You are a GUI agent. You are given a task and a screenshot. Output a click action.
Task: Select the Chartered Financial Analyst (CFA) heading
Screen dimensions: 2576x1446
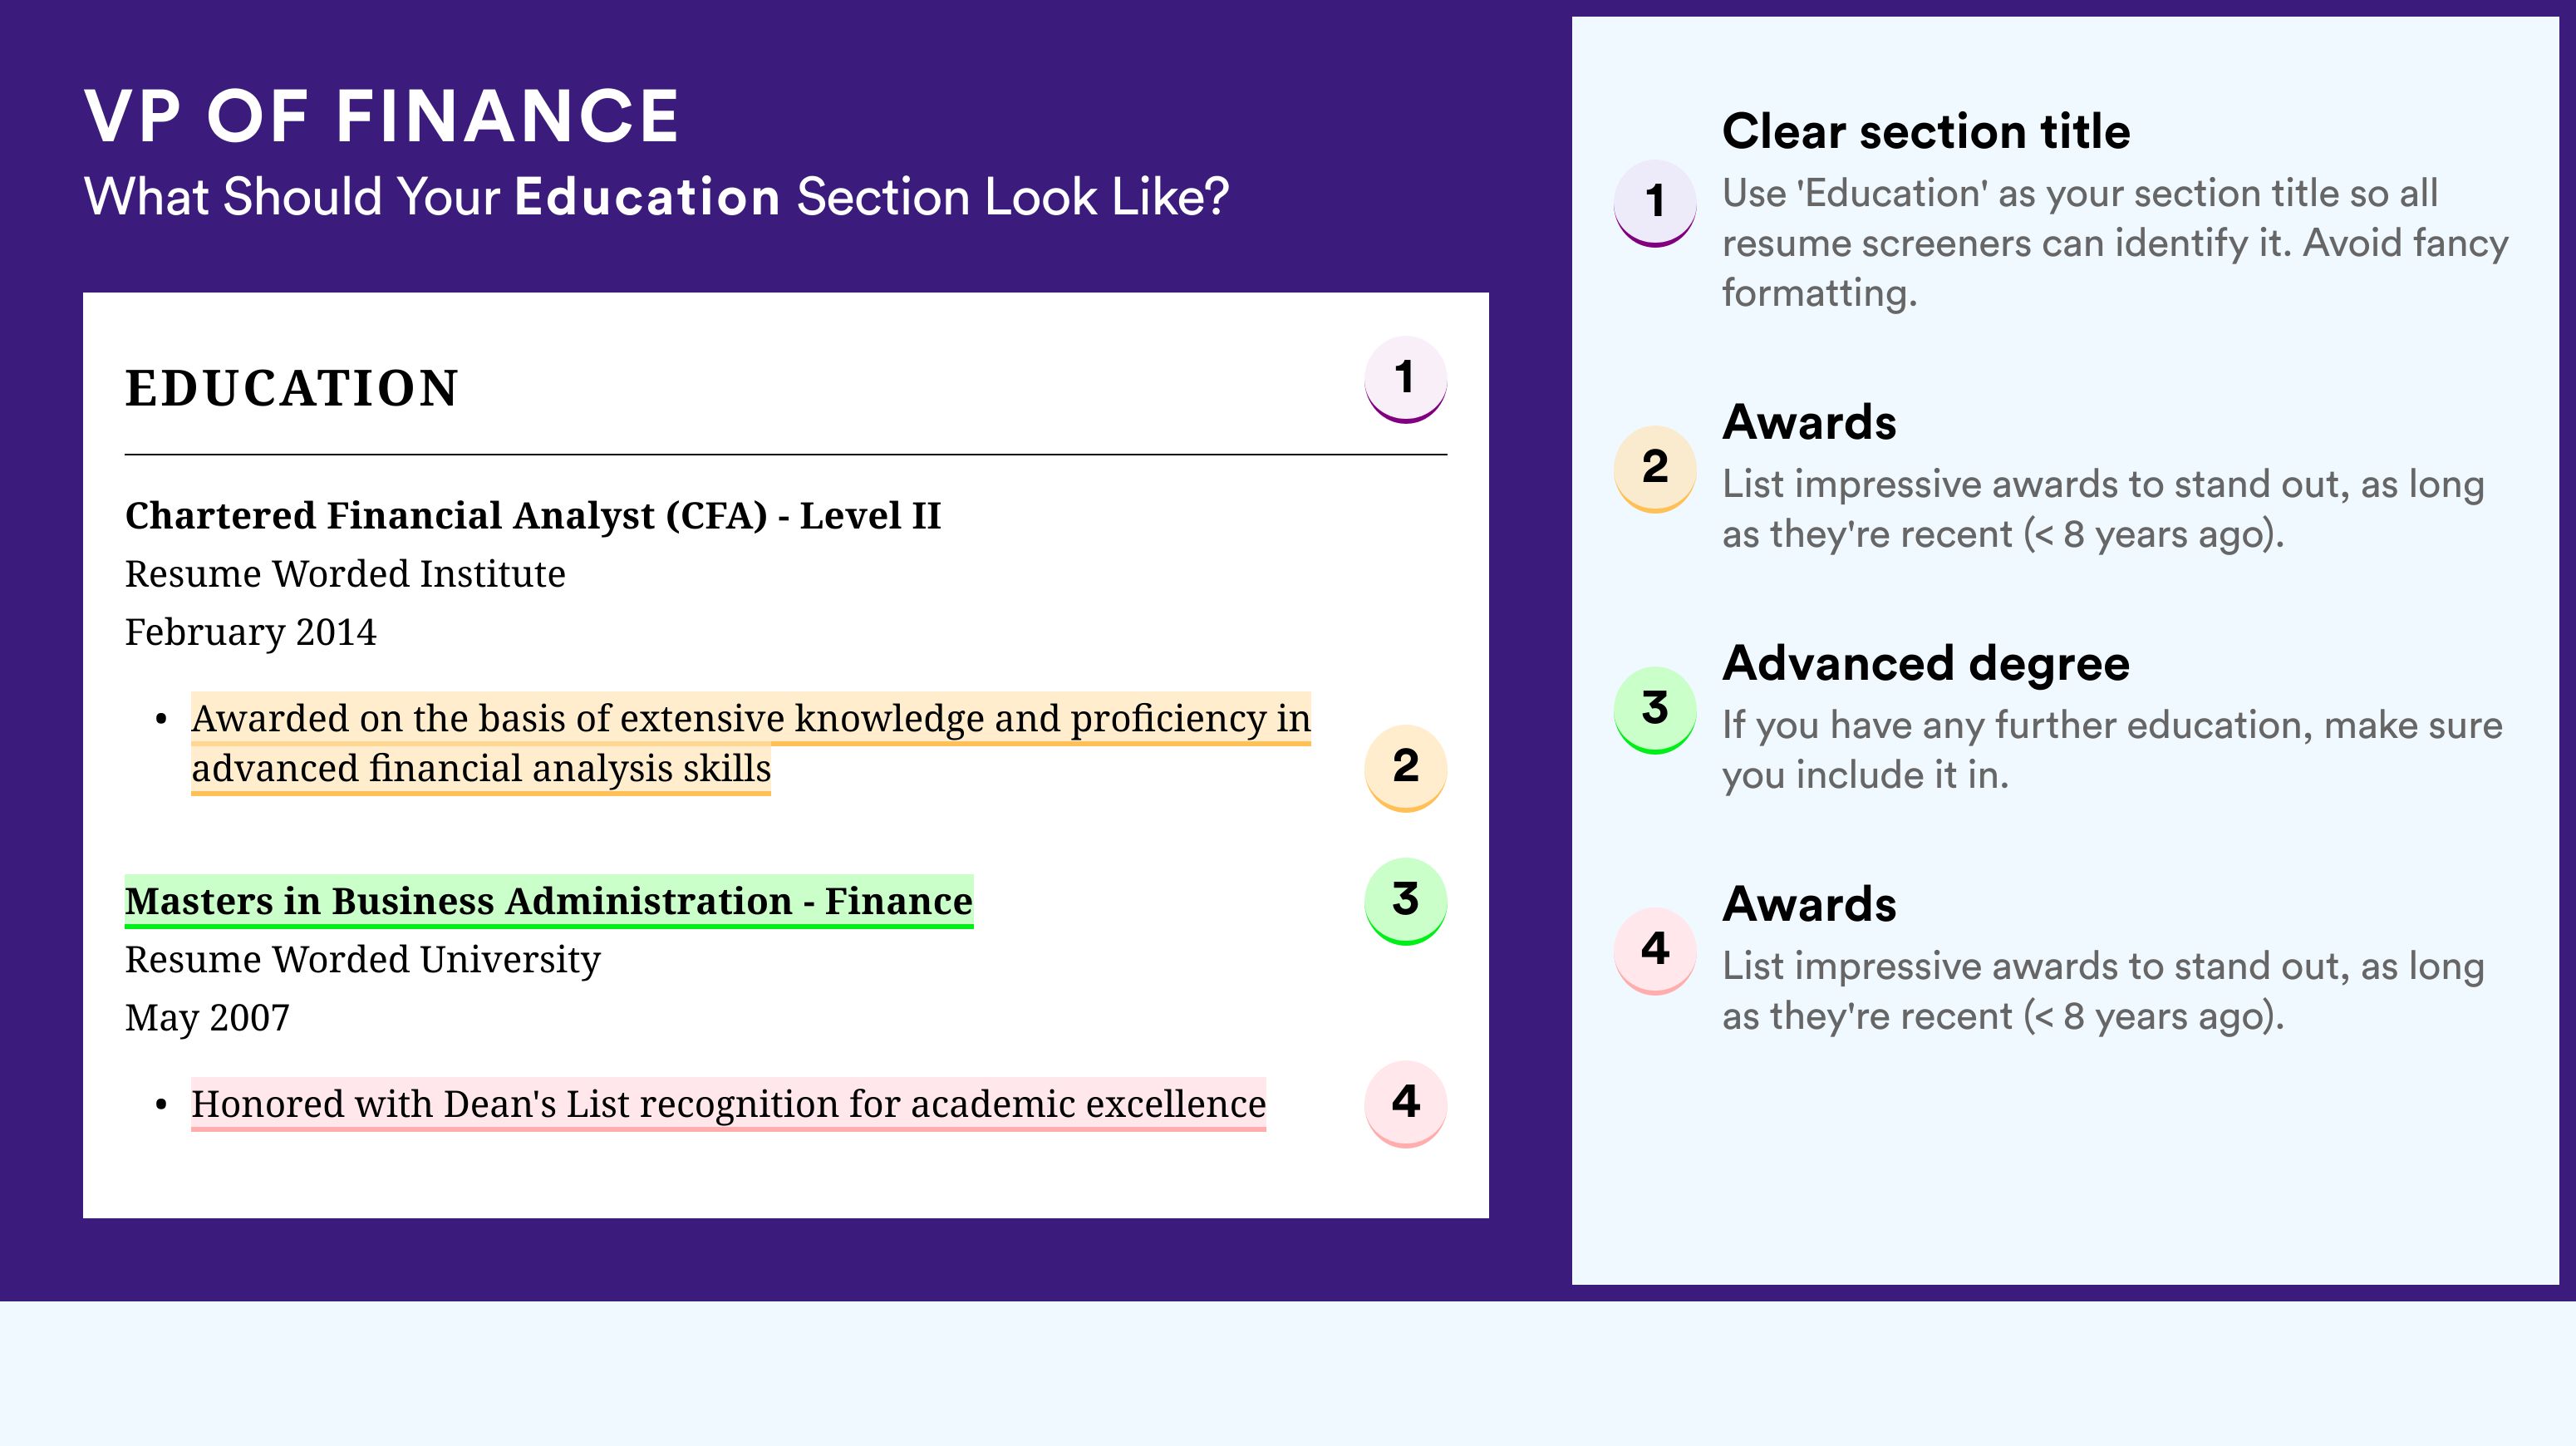coord(533,516)
